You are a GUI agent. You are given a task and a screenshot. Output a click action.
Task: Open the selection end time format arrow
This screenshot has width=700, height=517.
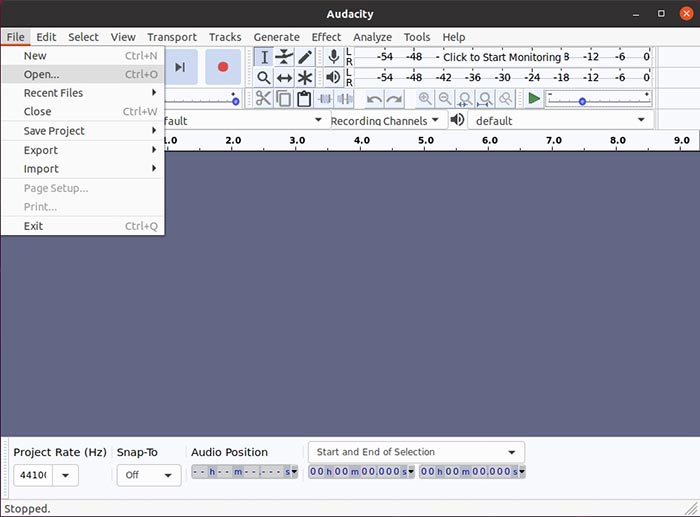pos(522,471)
